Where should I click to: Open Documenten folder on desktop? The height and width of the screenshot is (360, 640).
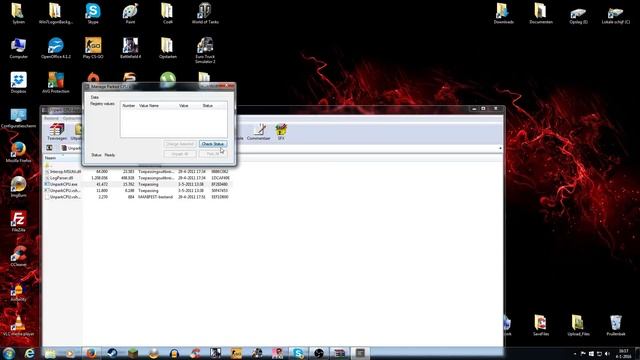pyautogui.click(x=541, y=13)
